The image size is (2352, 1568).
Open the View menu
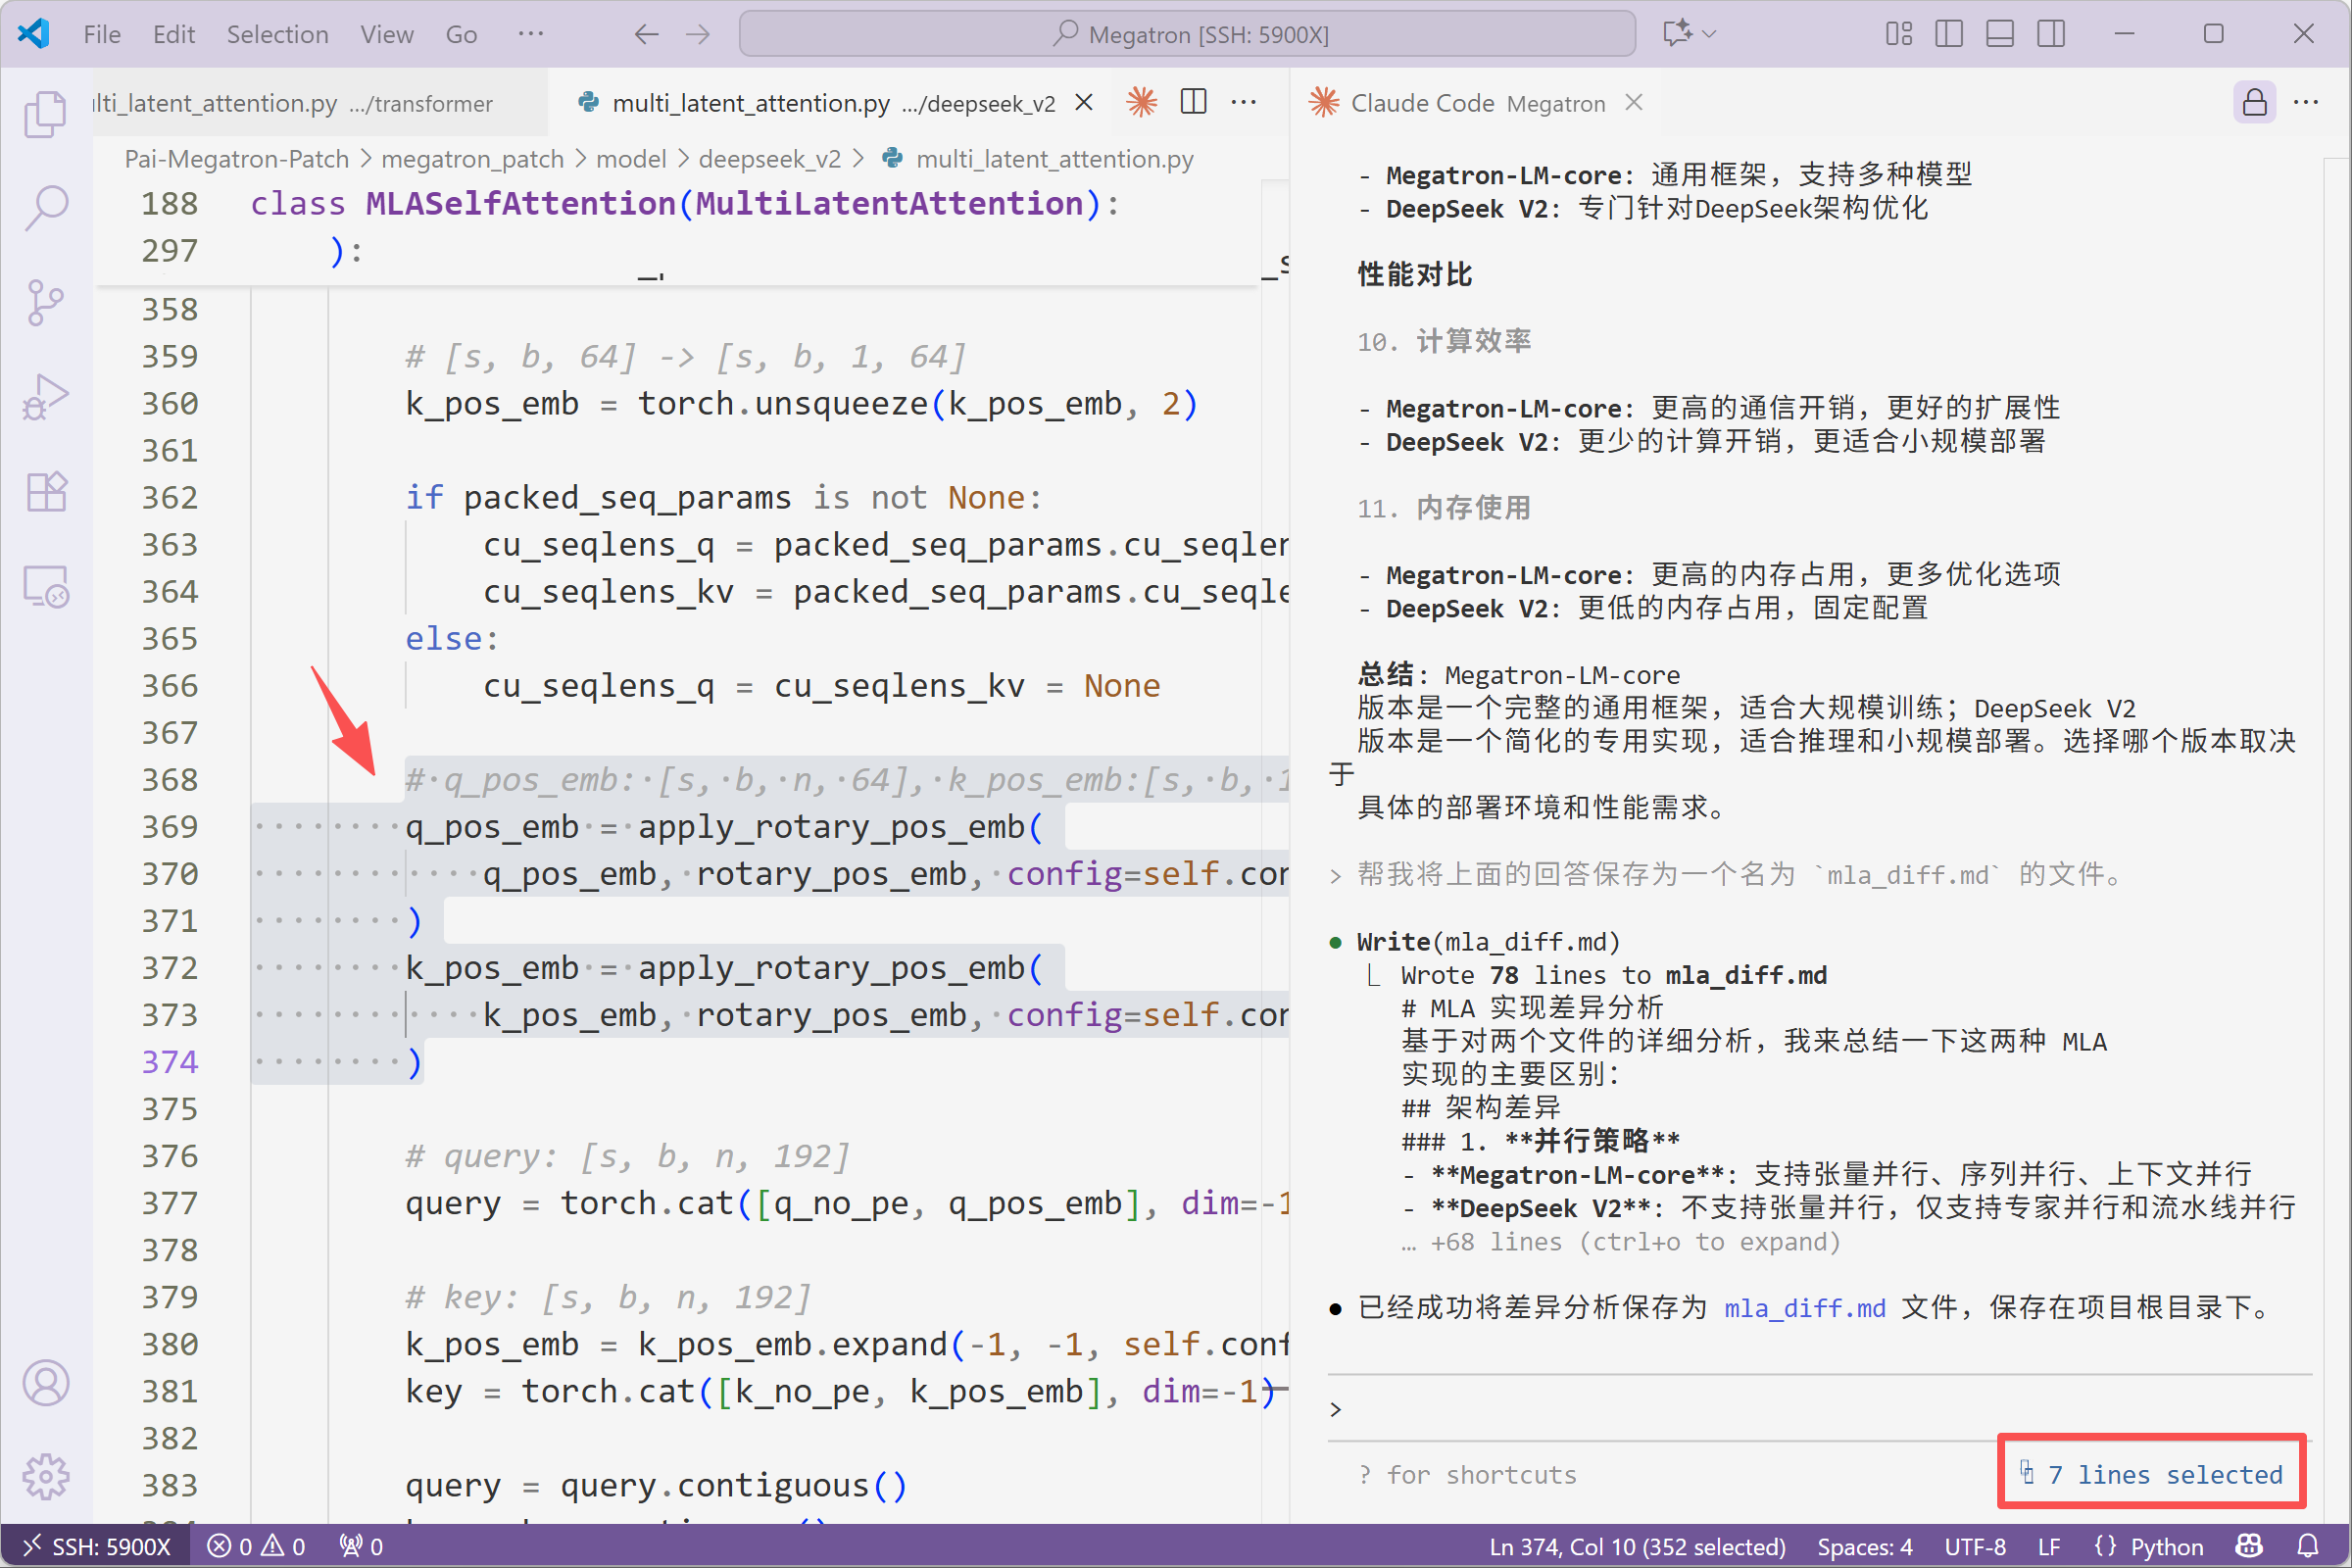(387, 34)
